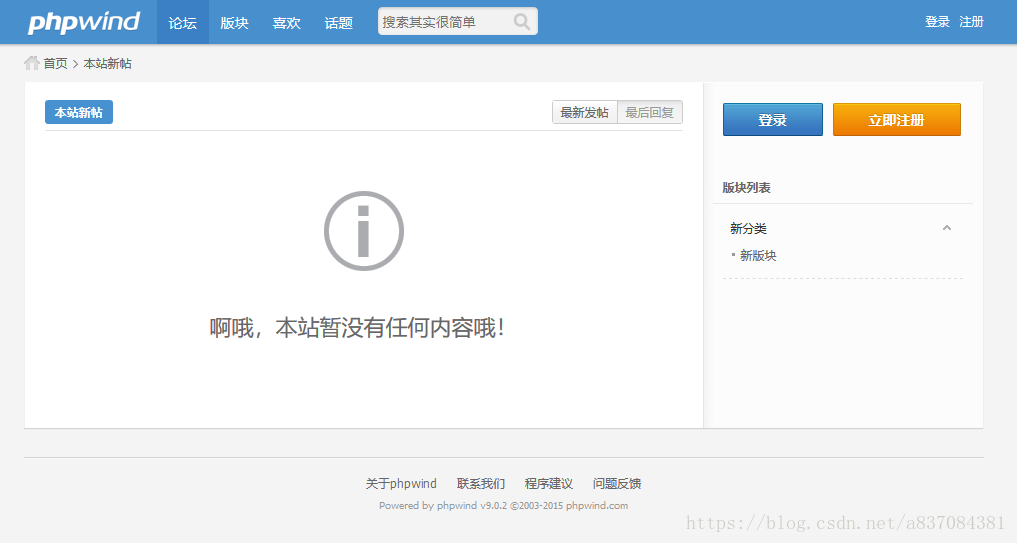This screenshot has width=1017, height=543.
Task: Click the blue 登录 button in sidebar
Action: (772, 119)
